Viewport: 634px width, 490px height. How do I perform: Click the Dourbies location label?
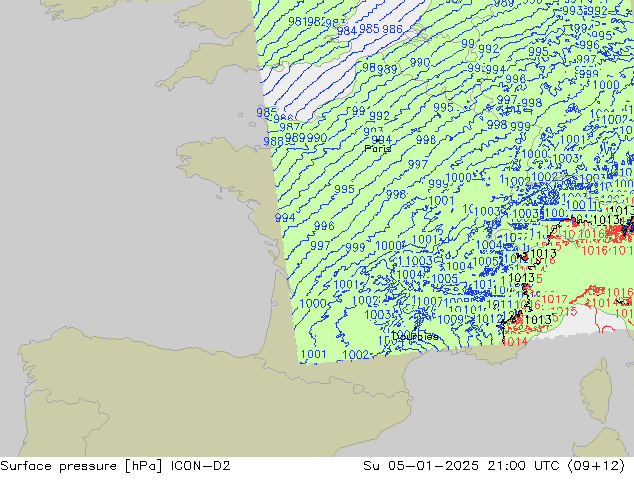tap(415, 336)
